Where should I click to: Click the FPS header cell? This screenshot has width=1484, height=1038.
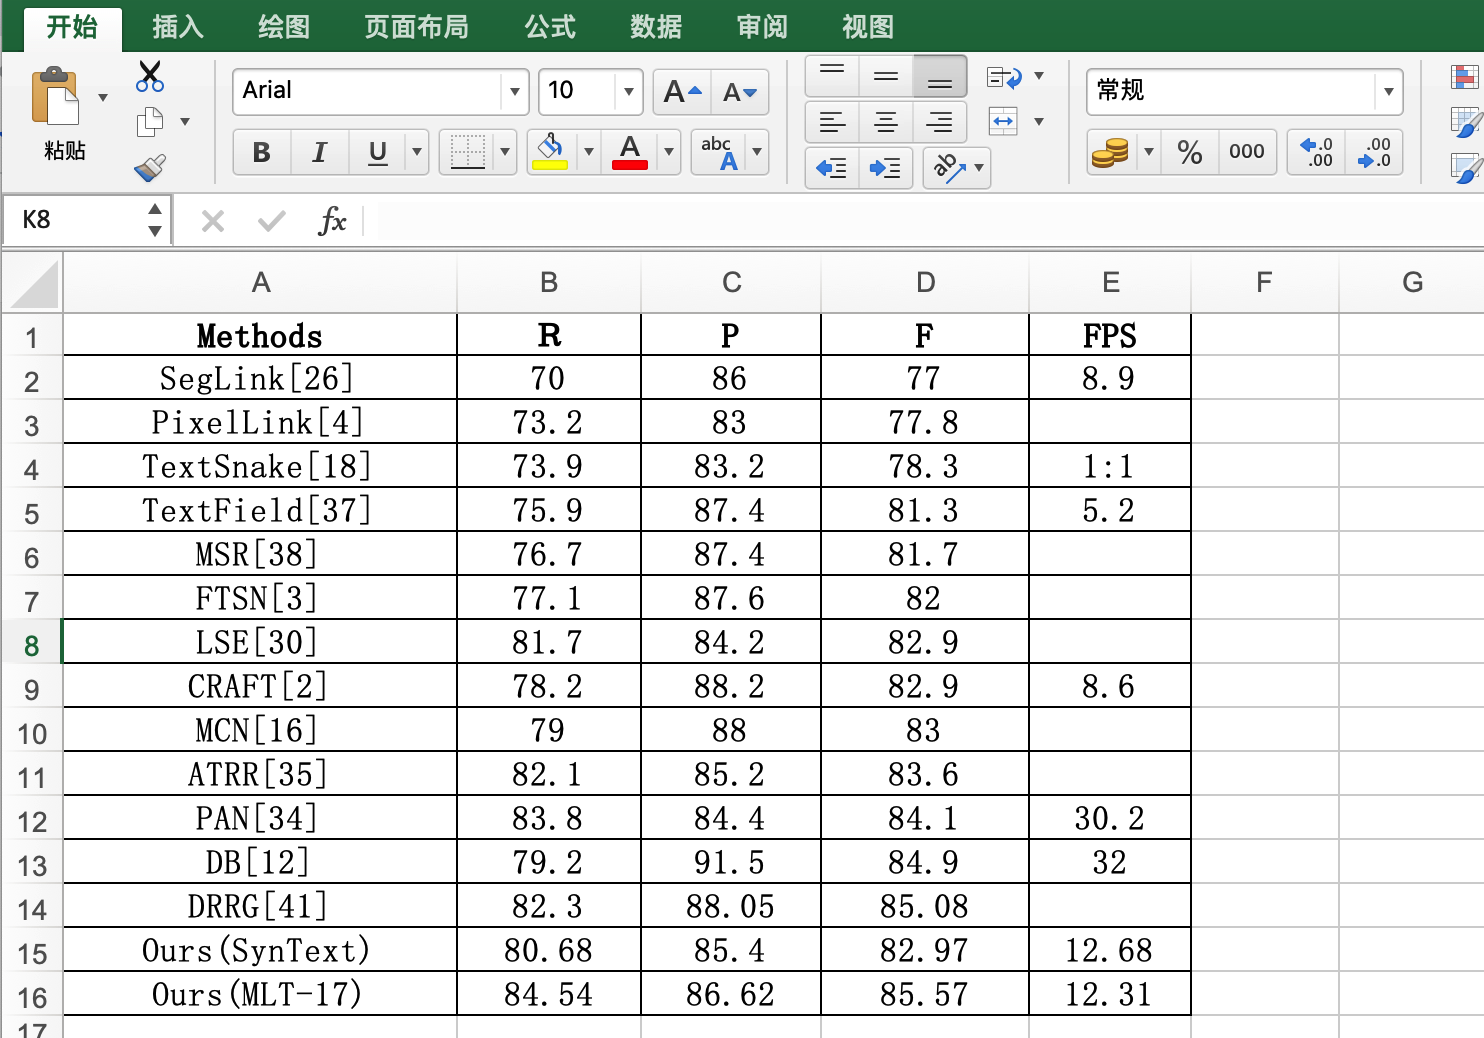coord(1110,335)
